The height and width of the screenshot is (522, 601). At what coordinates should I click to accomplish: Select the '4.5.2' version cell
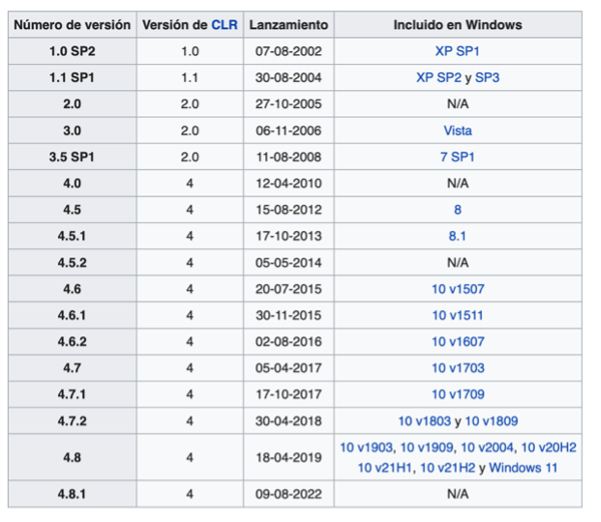point(72,263)
